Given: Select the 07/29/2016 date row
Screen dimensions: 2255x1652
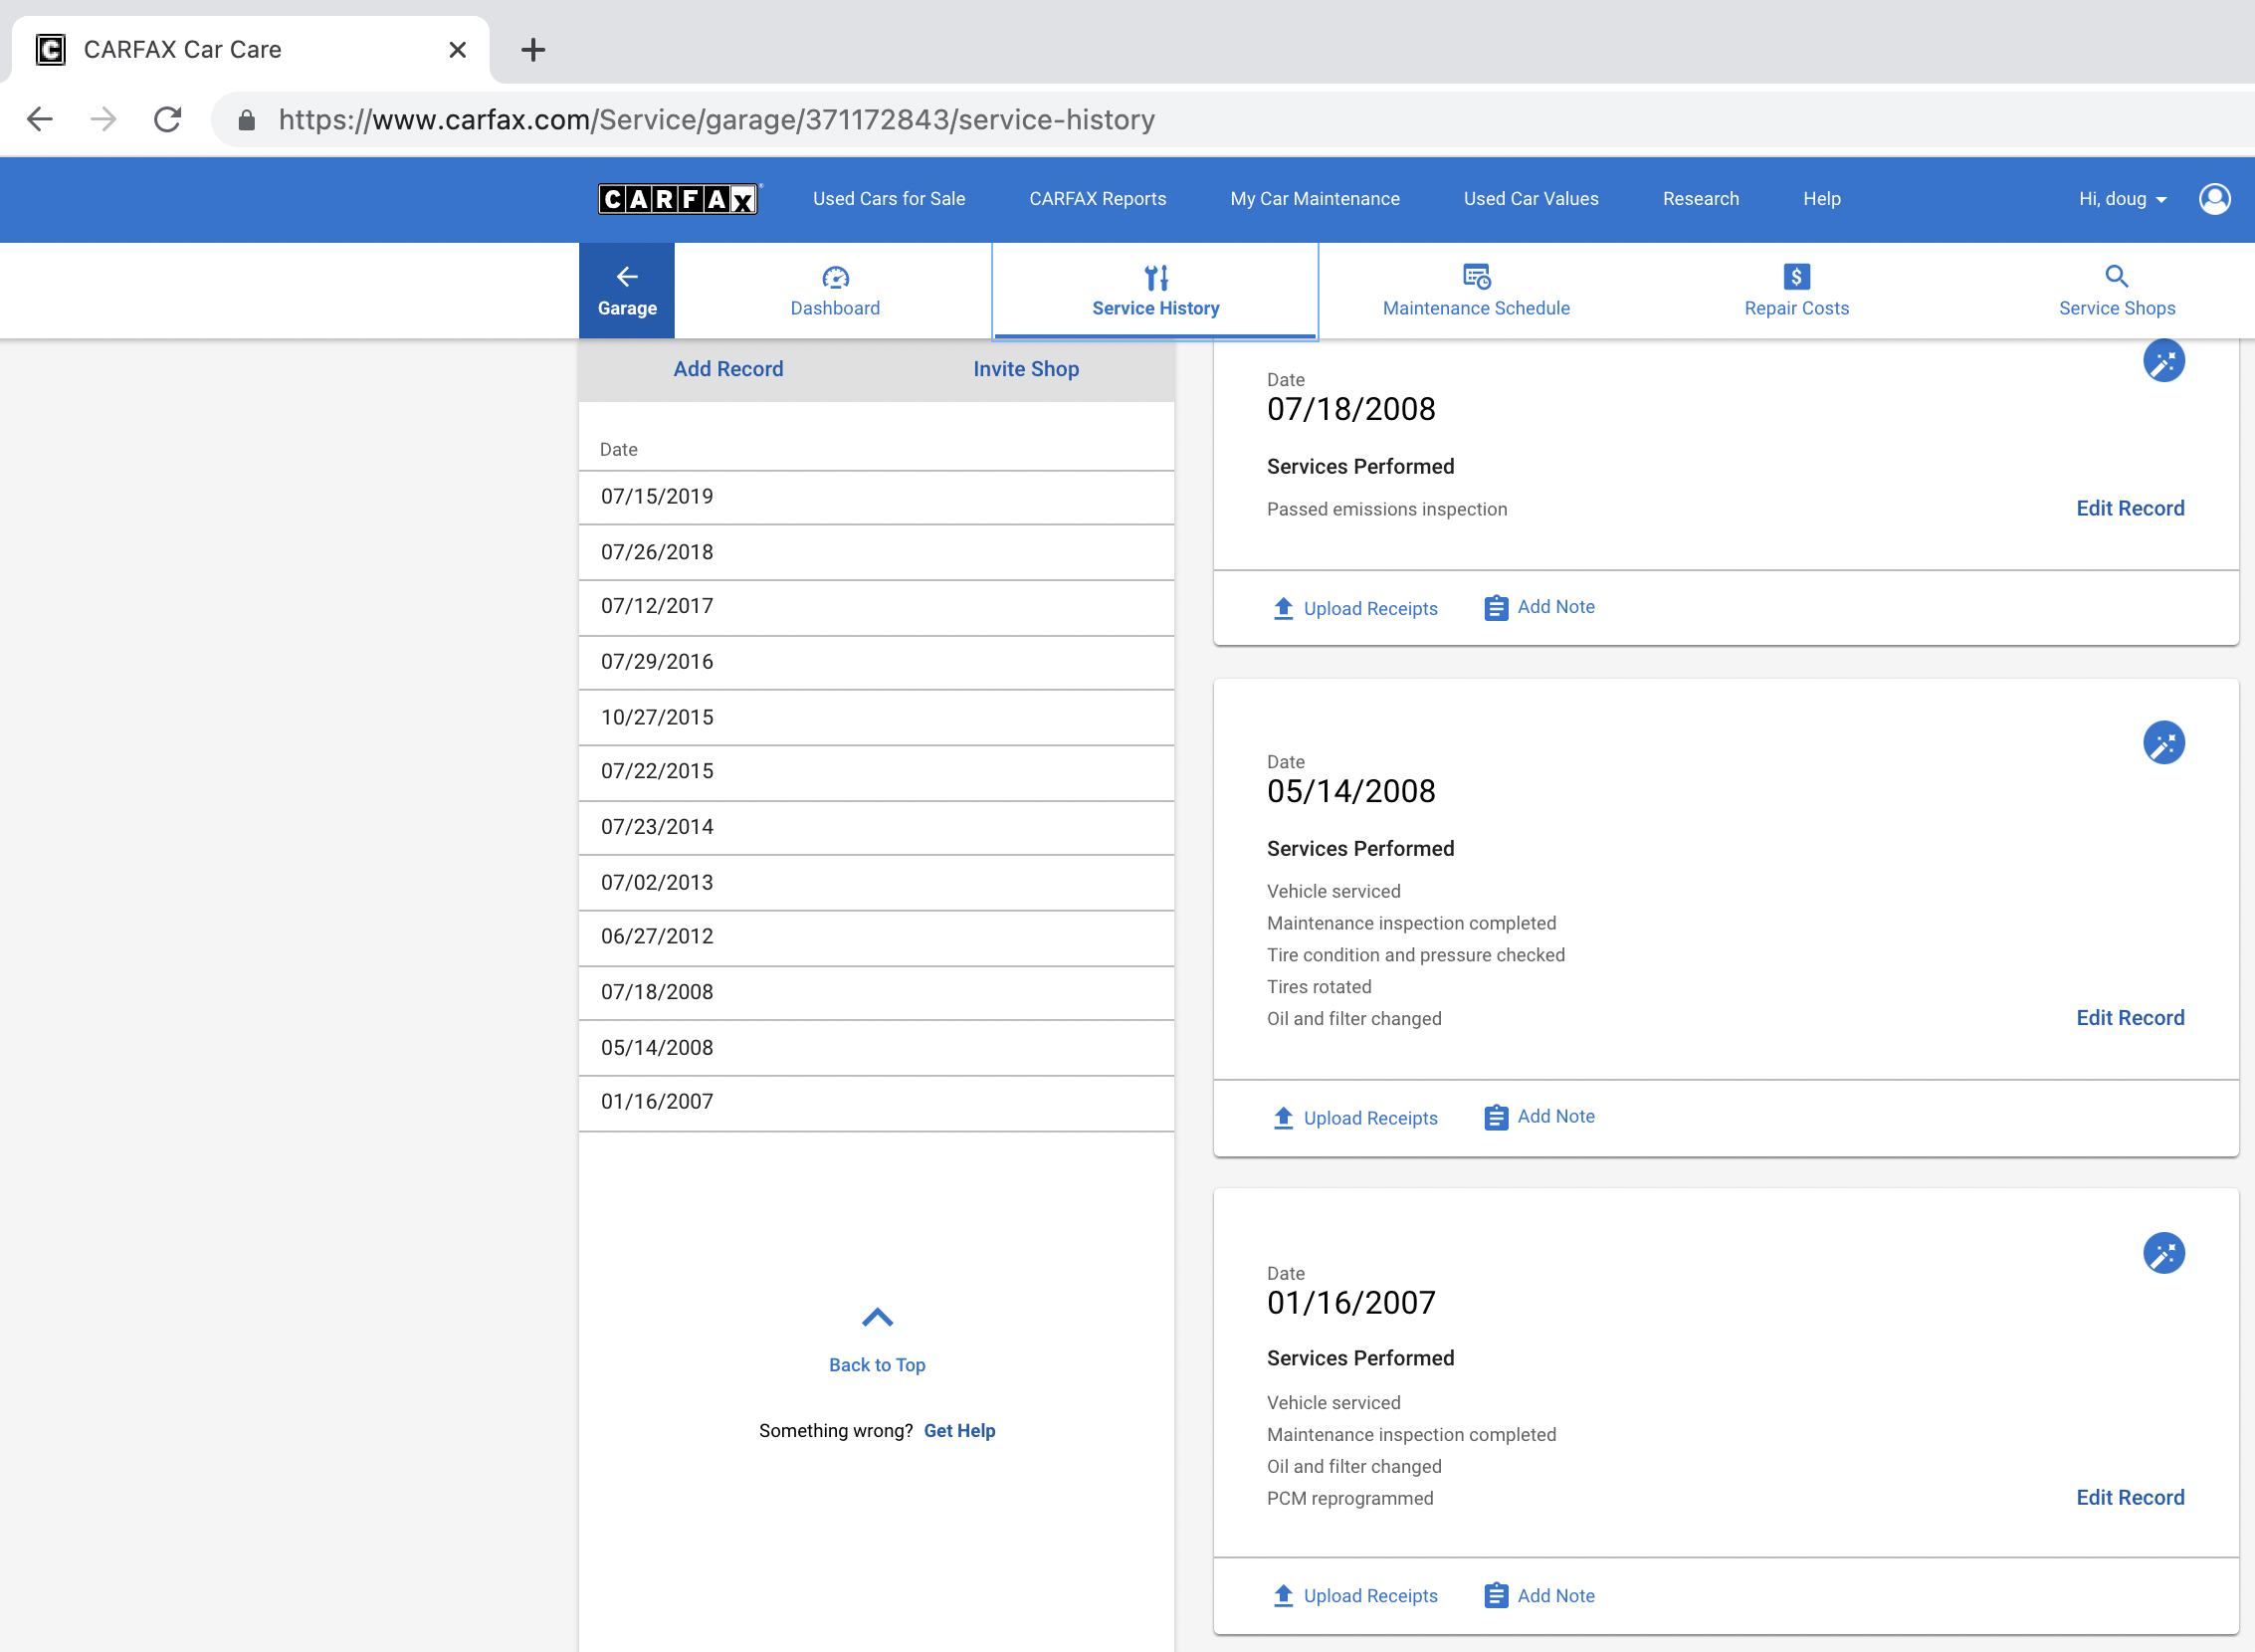Looking at the screenshot, I should [876, 662].
